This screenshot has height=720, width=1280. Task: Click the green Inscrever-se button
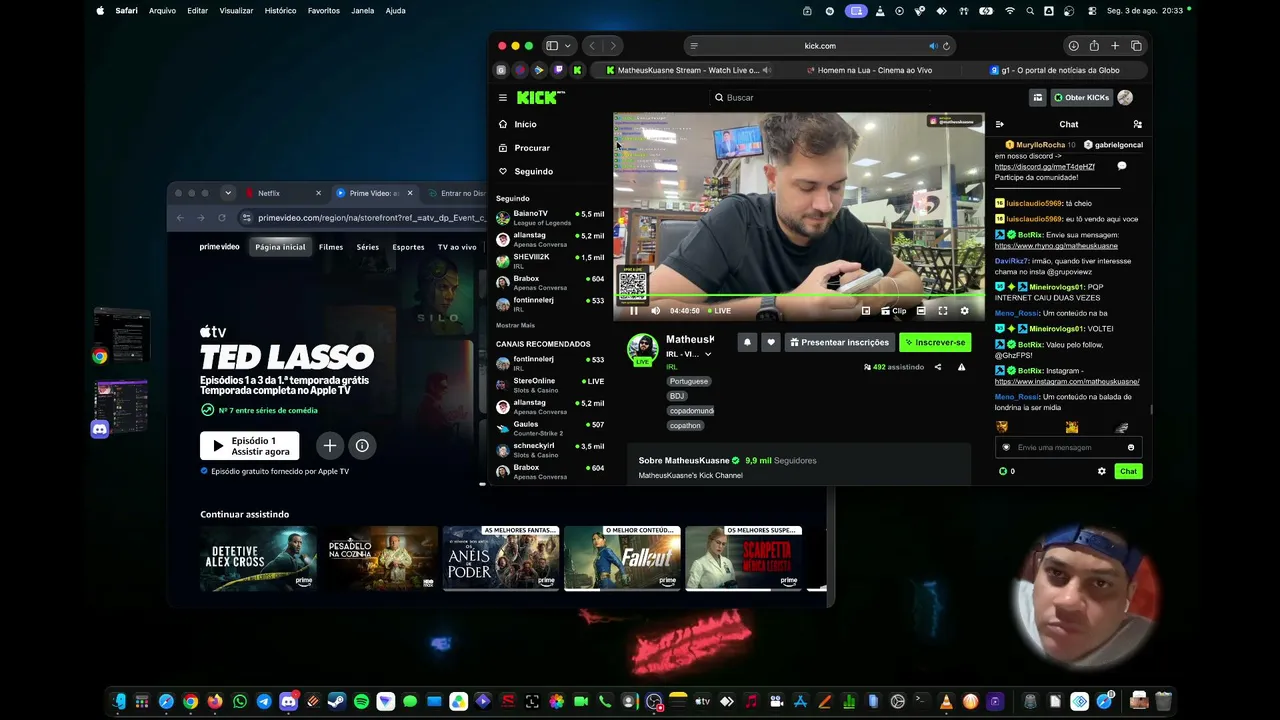pyautogui.click(x=935, y=342)
